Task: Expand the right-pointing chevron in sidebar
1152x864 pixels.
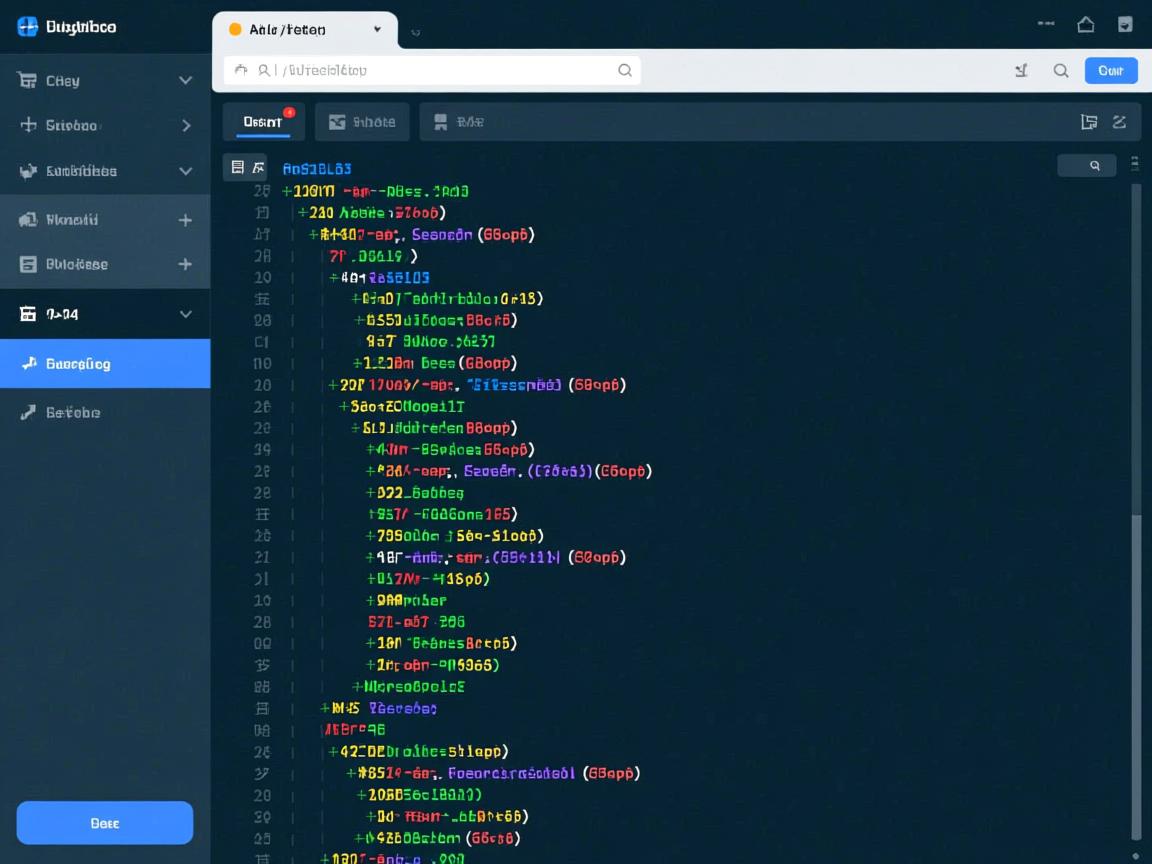Action: point(186,126)
